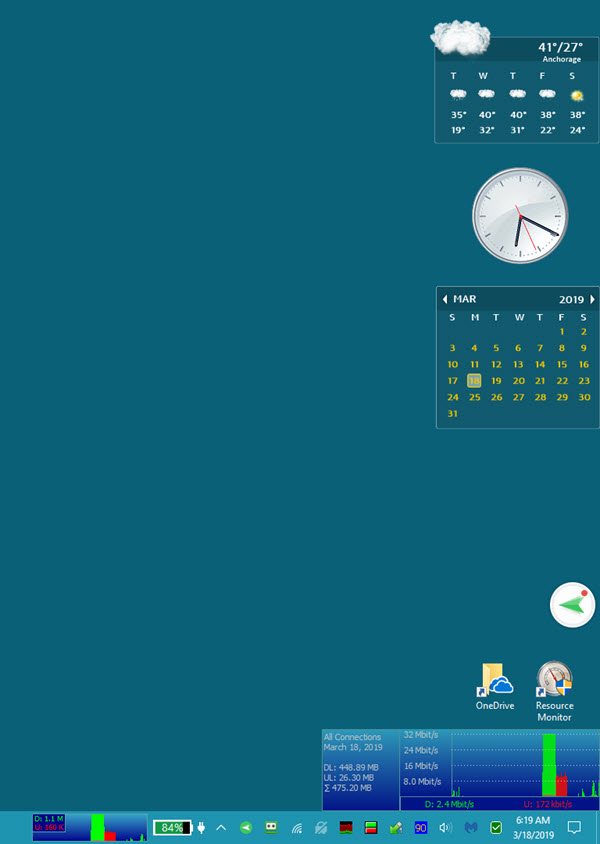Click the taskbar date and time
Screen dimensions: 600x844
pyautogui.click(x=533, y=827)
